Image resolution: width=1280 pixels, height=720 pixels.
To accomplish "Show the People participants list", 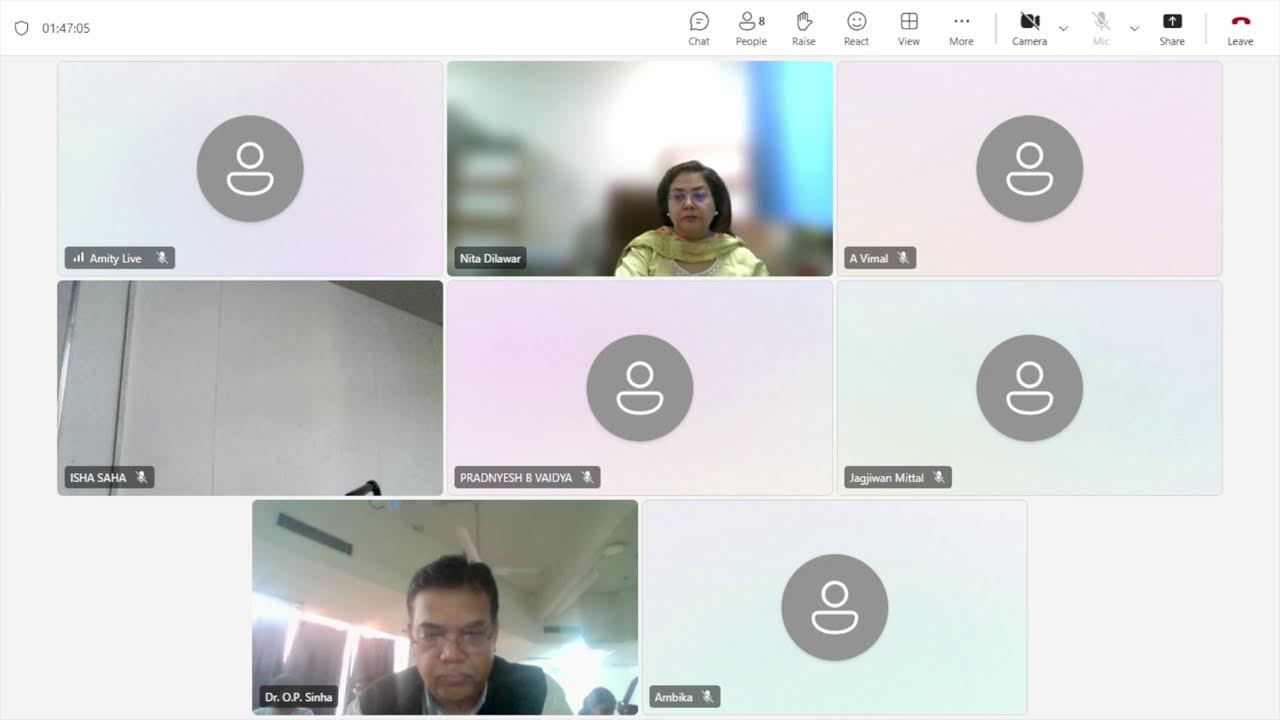I will pos(751,28).
